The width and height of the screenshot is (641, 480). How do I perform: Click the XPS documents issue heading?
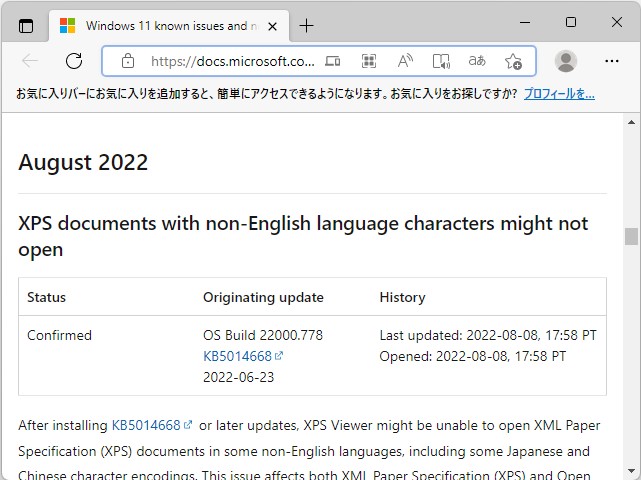tap(303, 236)
